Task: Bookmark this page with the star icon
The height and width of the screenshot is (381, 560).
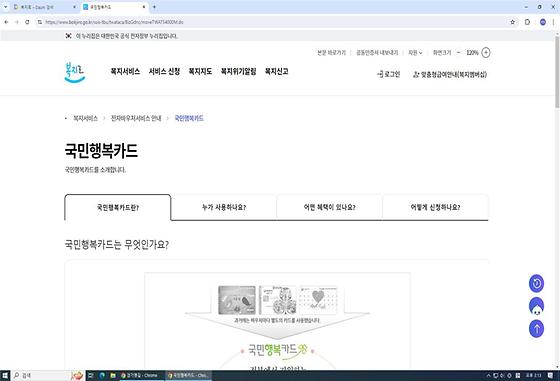Action: (x=512, y=22)
